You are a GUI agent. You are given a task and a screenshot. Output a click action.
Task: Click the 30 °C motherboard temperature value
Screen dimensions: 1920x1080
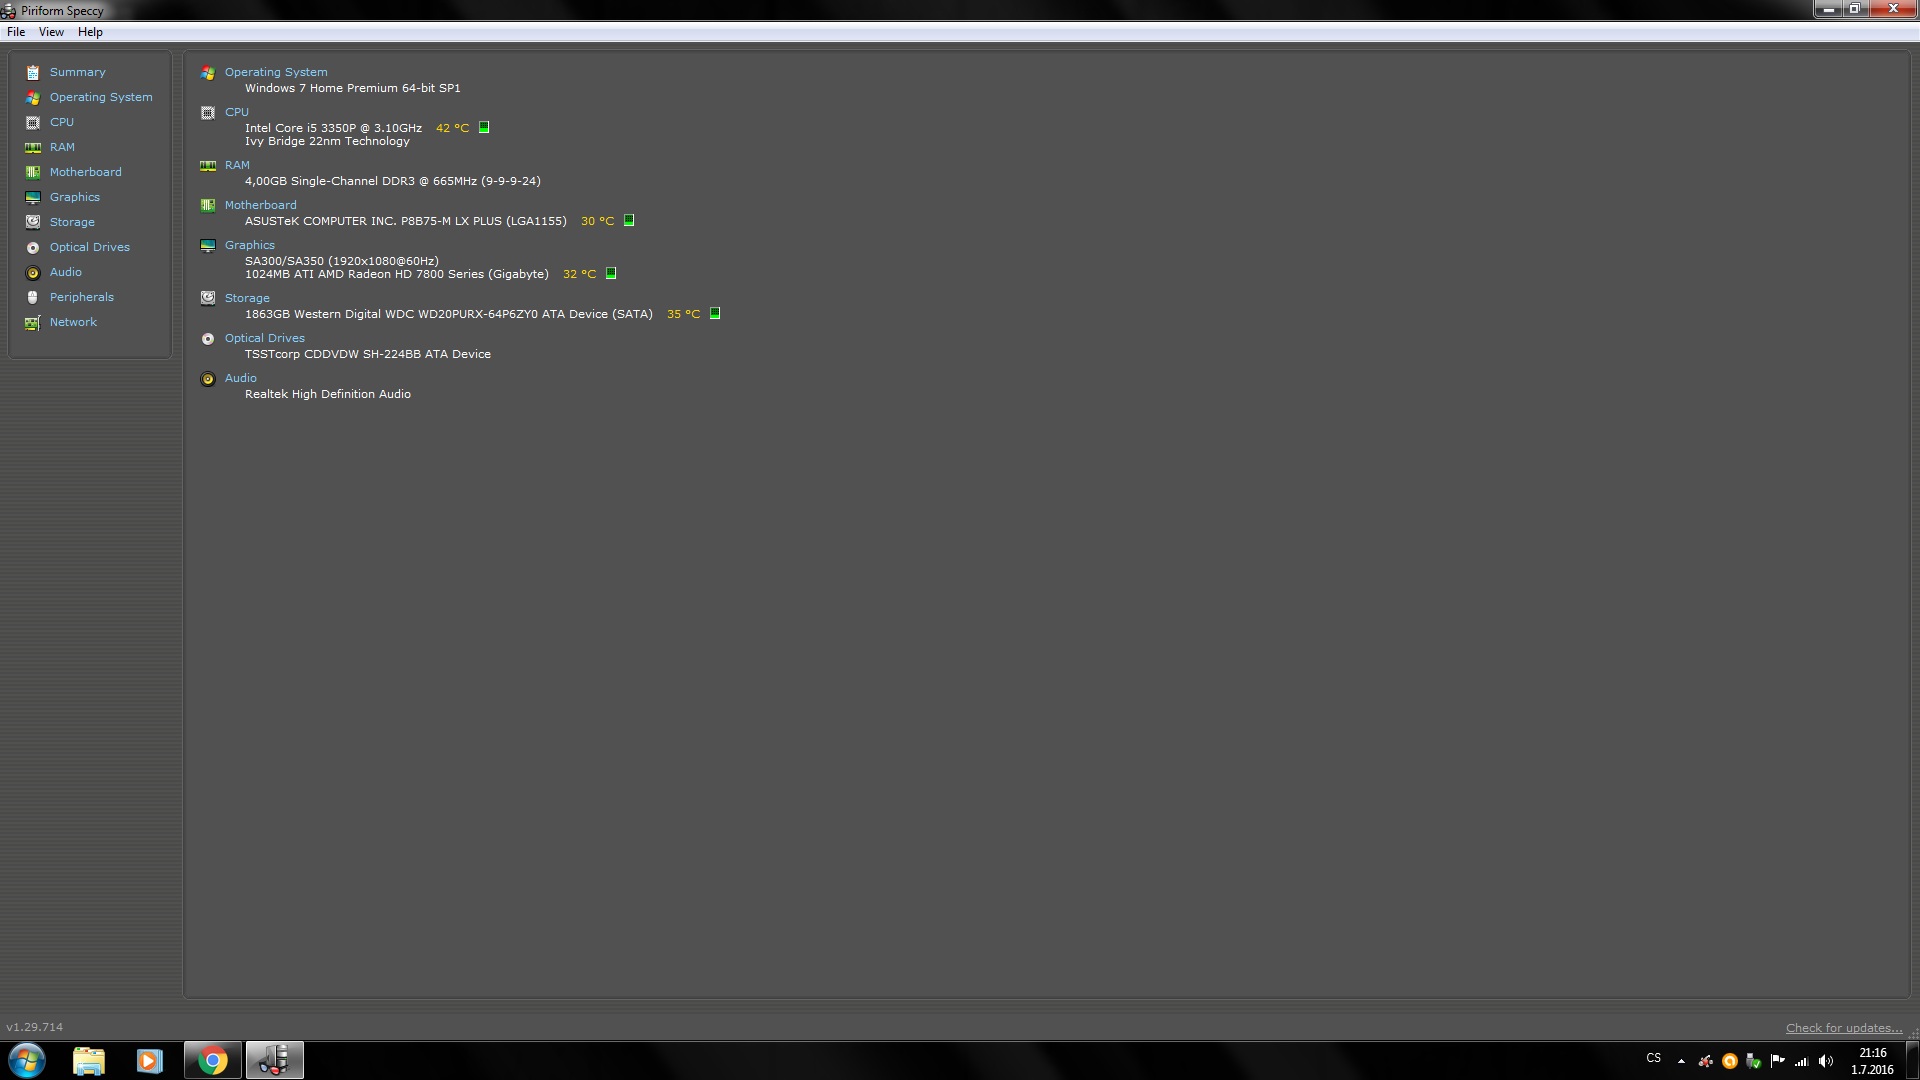(597, 221)
